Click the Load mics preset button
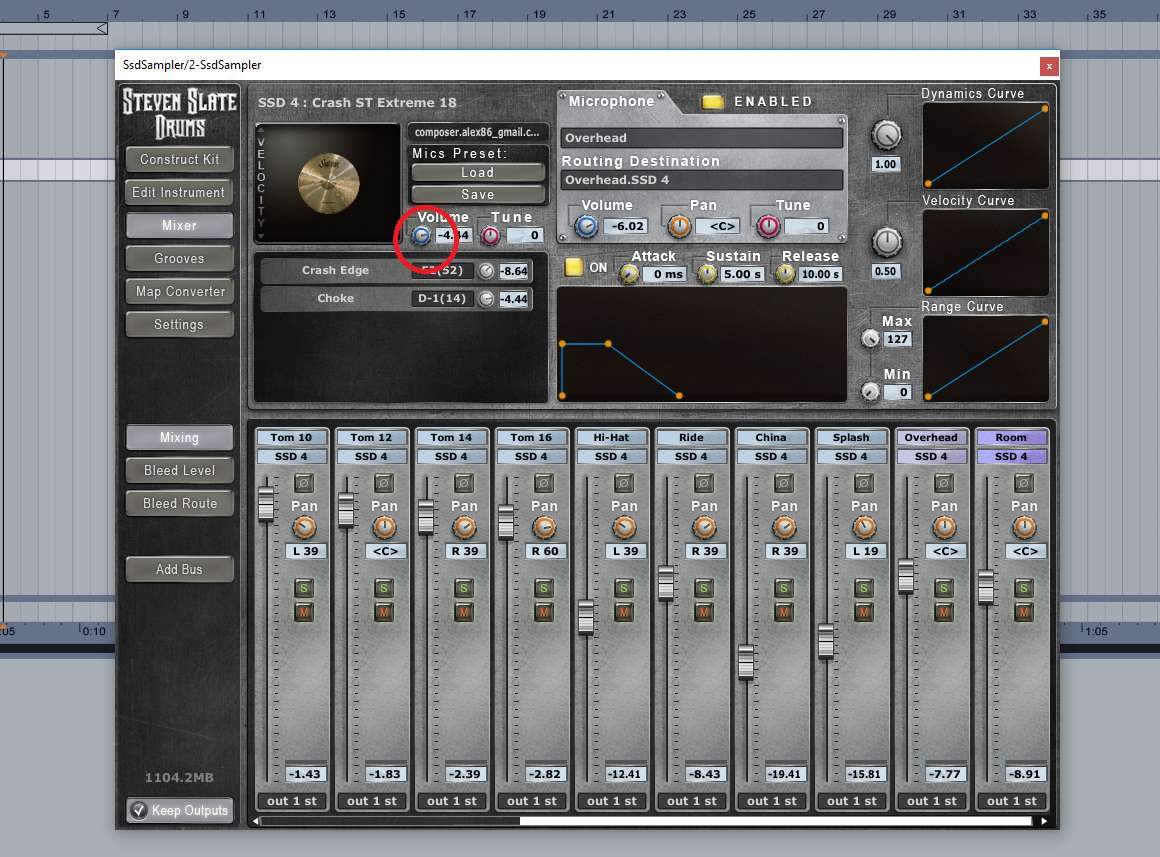The width and height of the screenshot is (1160, 857). pyautogui.click(x=477, y=173)
